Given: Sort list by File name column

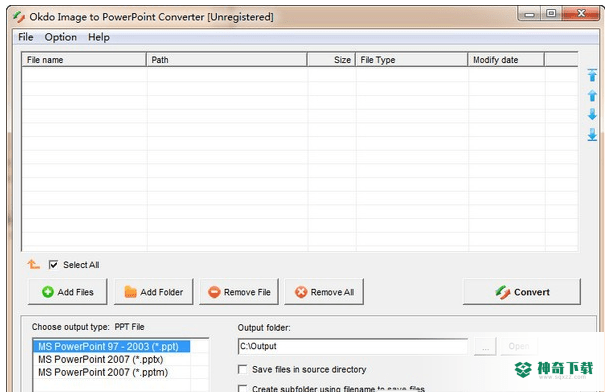Looking at the screenshot, I should click(x=84, y=60).
